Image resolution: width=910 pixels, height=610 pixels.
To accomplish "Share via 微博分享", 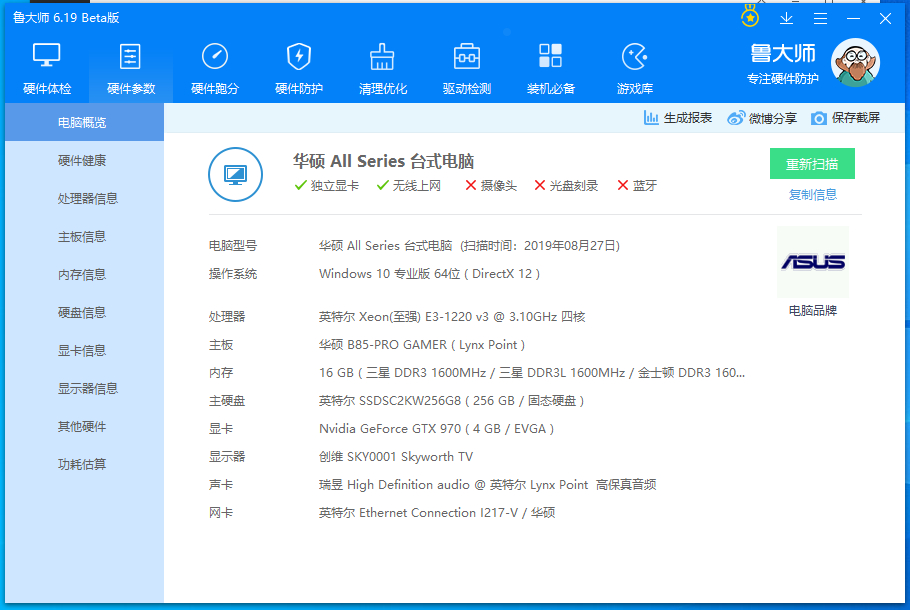I will (761, 118).
